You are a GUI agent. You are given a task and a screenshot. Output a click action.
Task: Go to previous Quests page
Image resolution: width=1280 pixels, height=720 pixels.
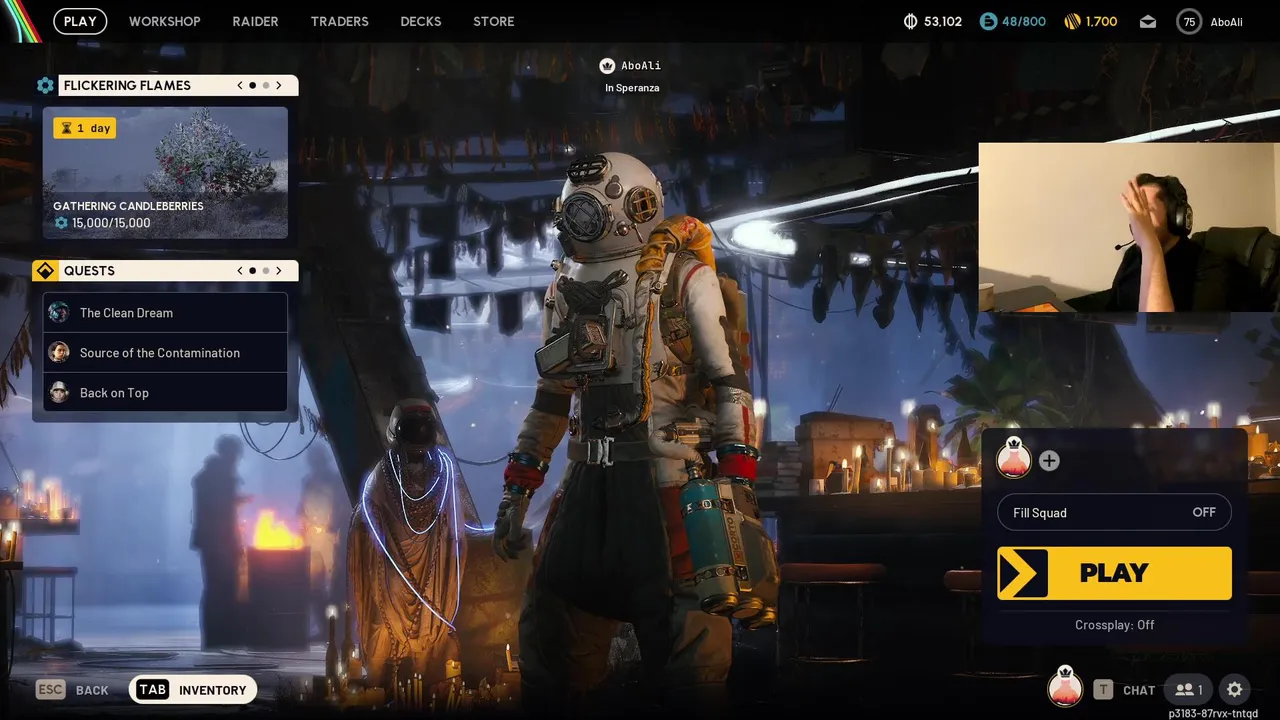pyautogui.click(x=240, y=271)
